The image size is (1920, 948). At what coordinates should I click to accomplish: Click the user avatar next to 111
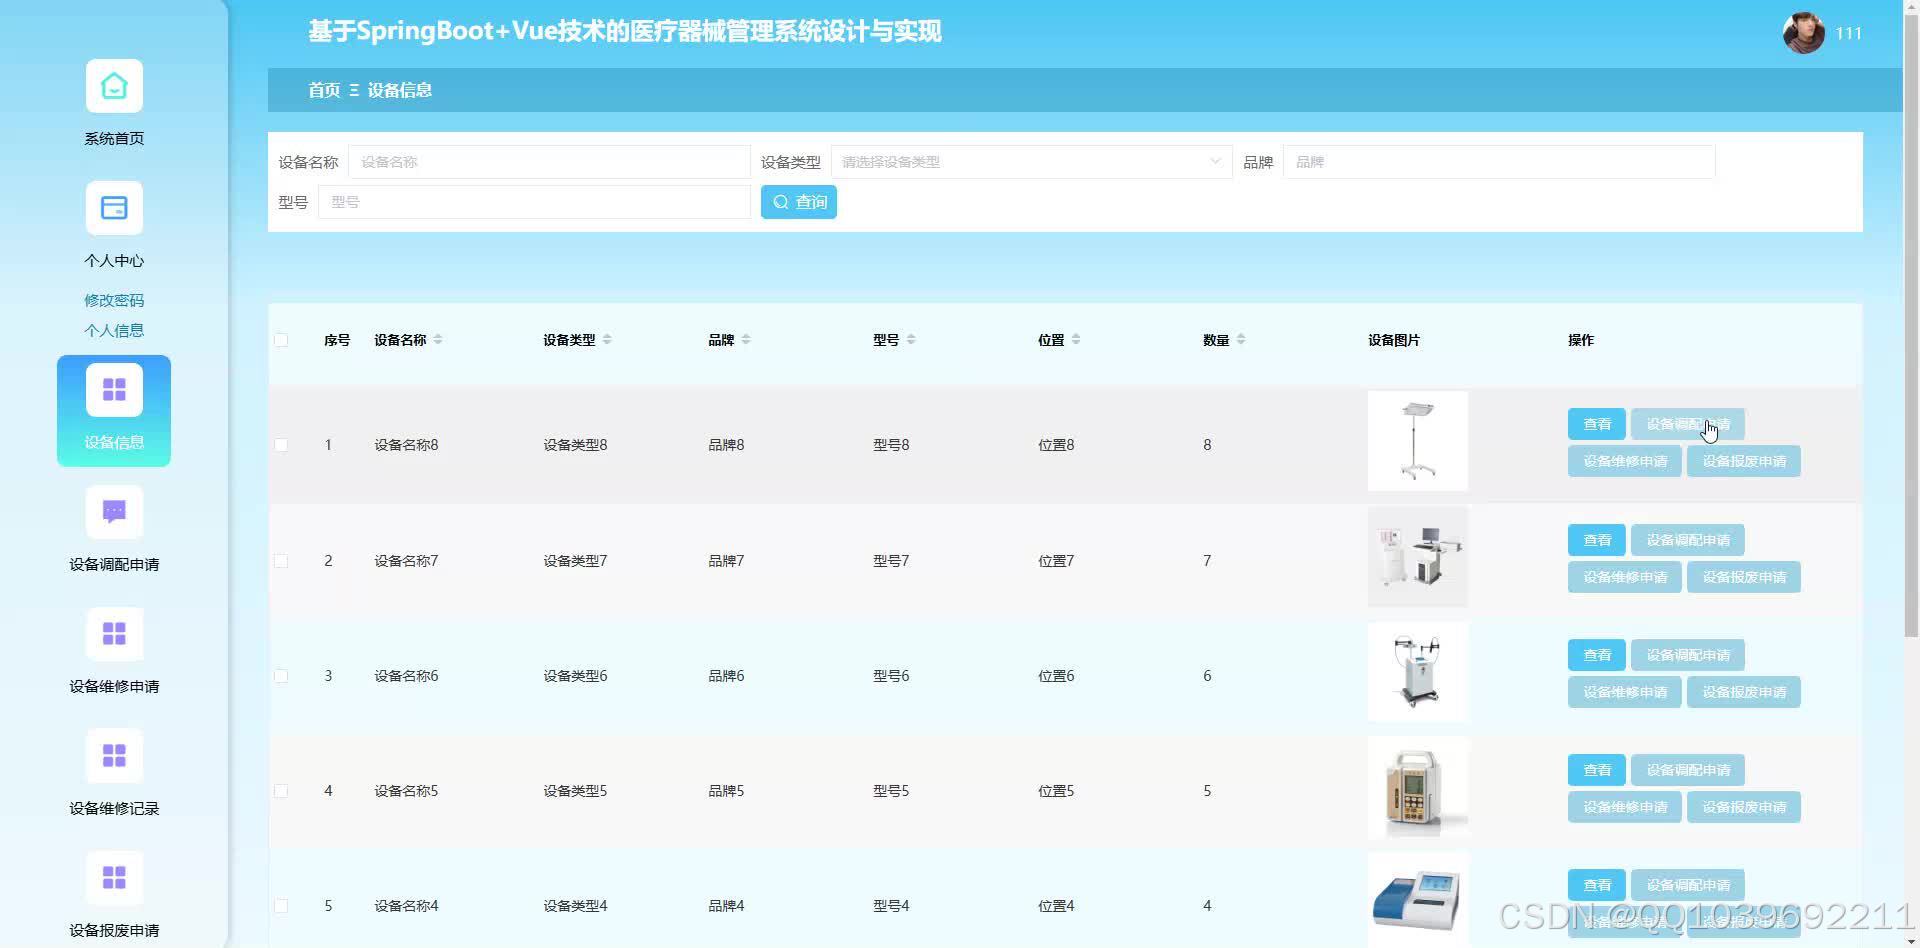pos(1802,32)
